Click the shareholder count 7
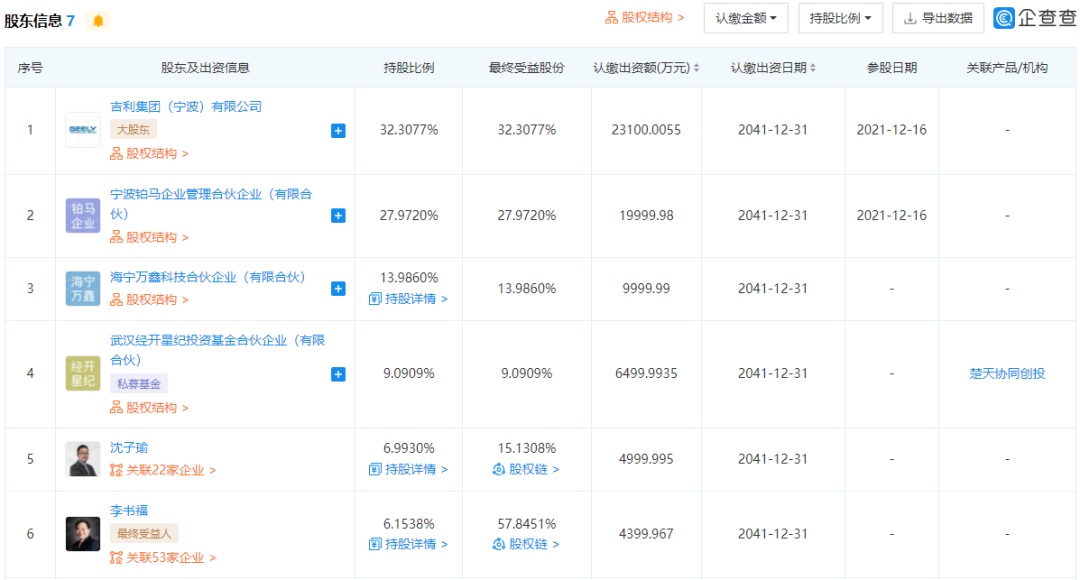Viewport: 1080px width, 580px height. point(70,21)
